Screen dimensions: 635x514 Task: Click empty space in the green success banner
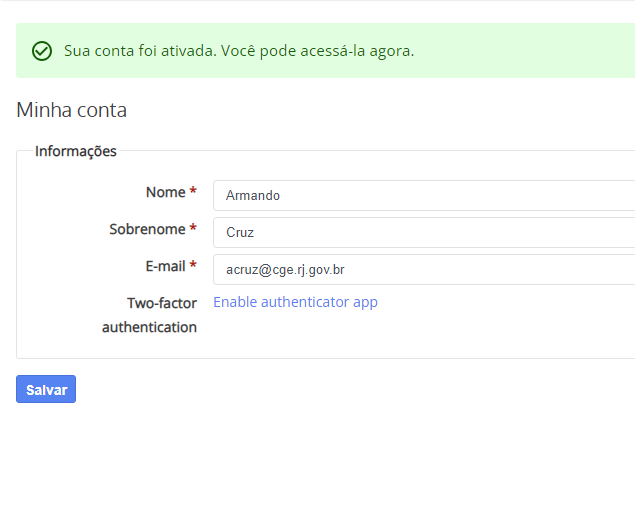click(530, 51)
